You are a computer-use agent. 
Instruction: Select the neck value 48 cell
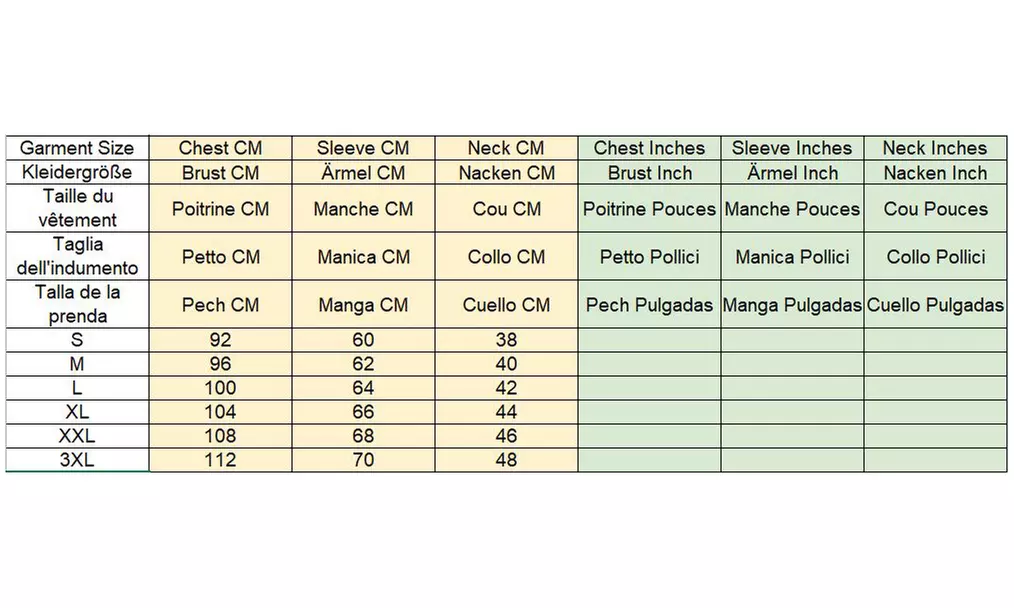tap(506, 460)
